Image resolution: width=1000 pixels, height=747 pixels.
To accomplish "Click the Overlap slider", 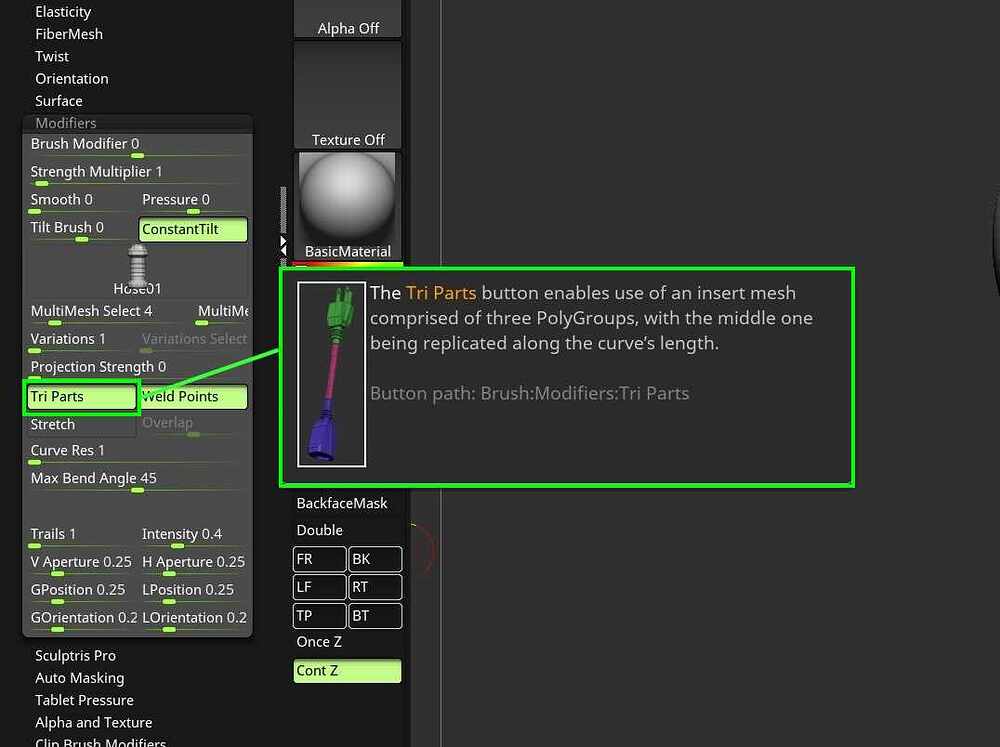I will (193, 425).
